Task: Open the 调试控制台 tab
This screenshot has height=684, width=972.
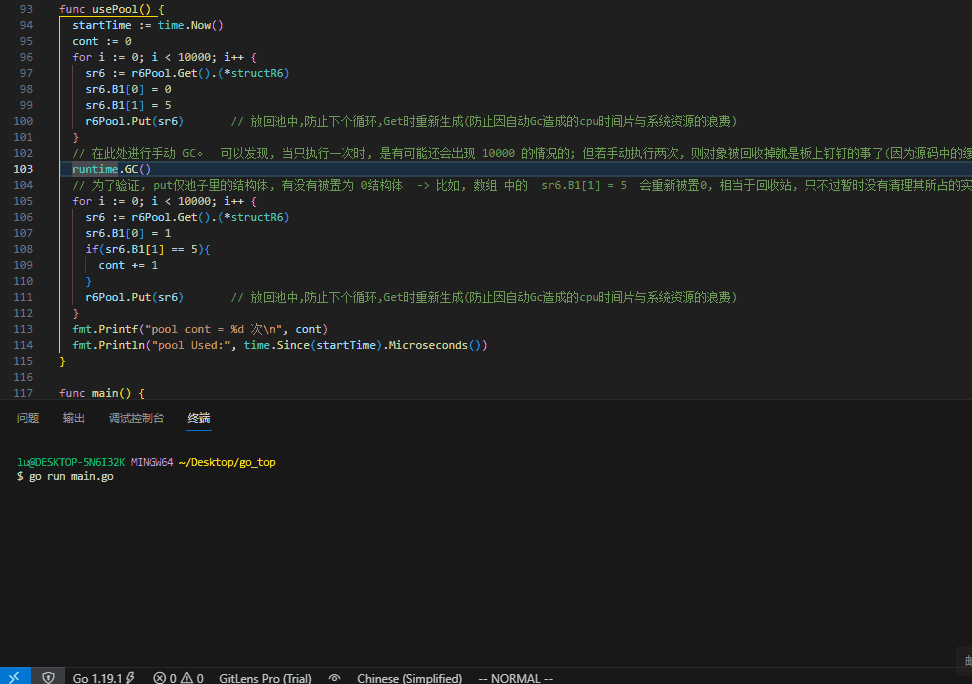Action: pyautogui.click(x=136, y=418)
